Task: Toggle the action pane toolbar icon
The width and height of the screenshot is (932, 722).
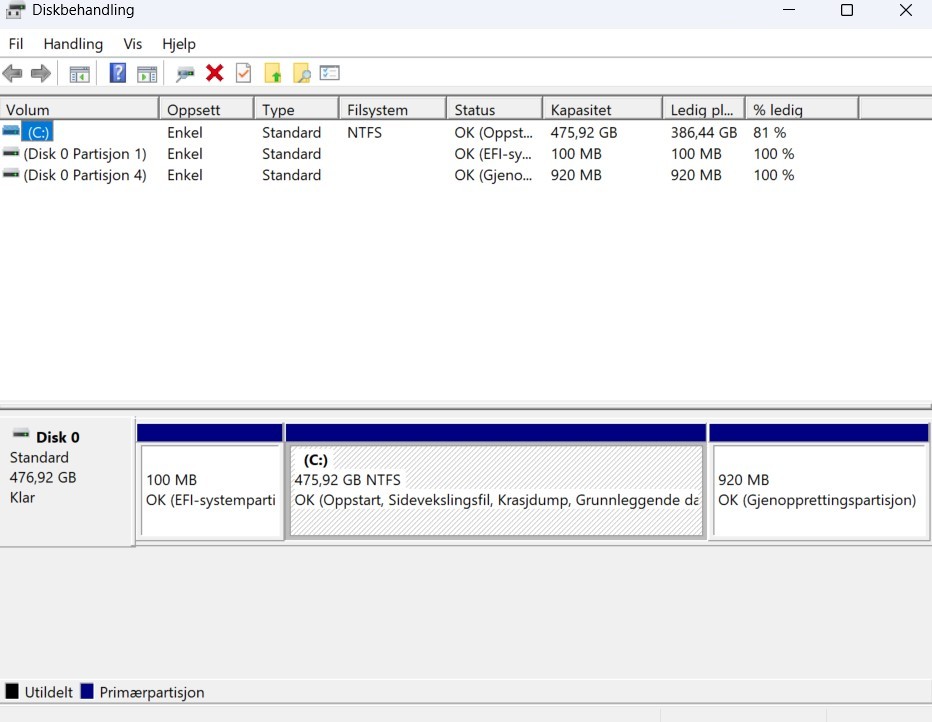Action: click(x=146, y=72)
